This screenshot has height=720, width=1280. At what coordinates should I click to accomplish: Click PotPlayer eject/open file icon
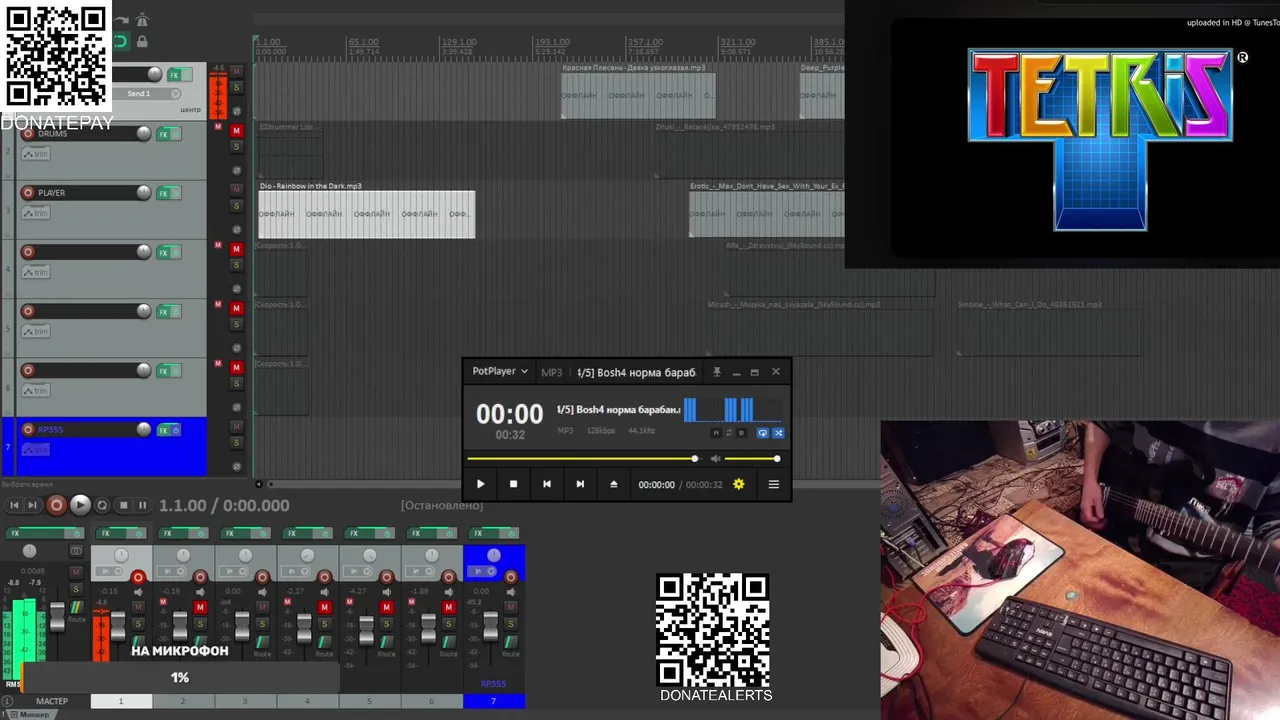click(x=614, y=484)
